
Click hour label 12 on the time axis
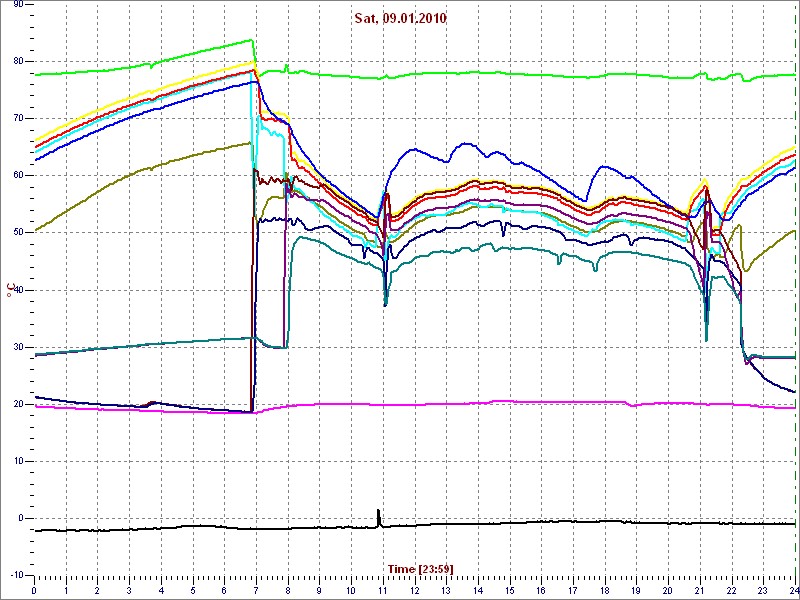click(x=414, y=591)
